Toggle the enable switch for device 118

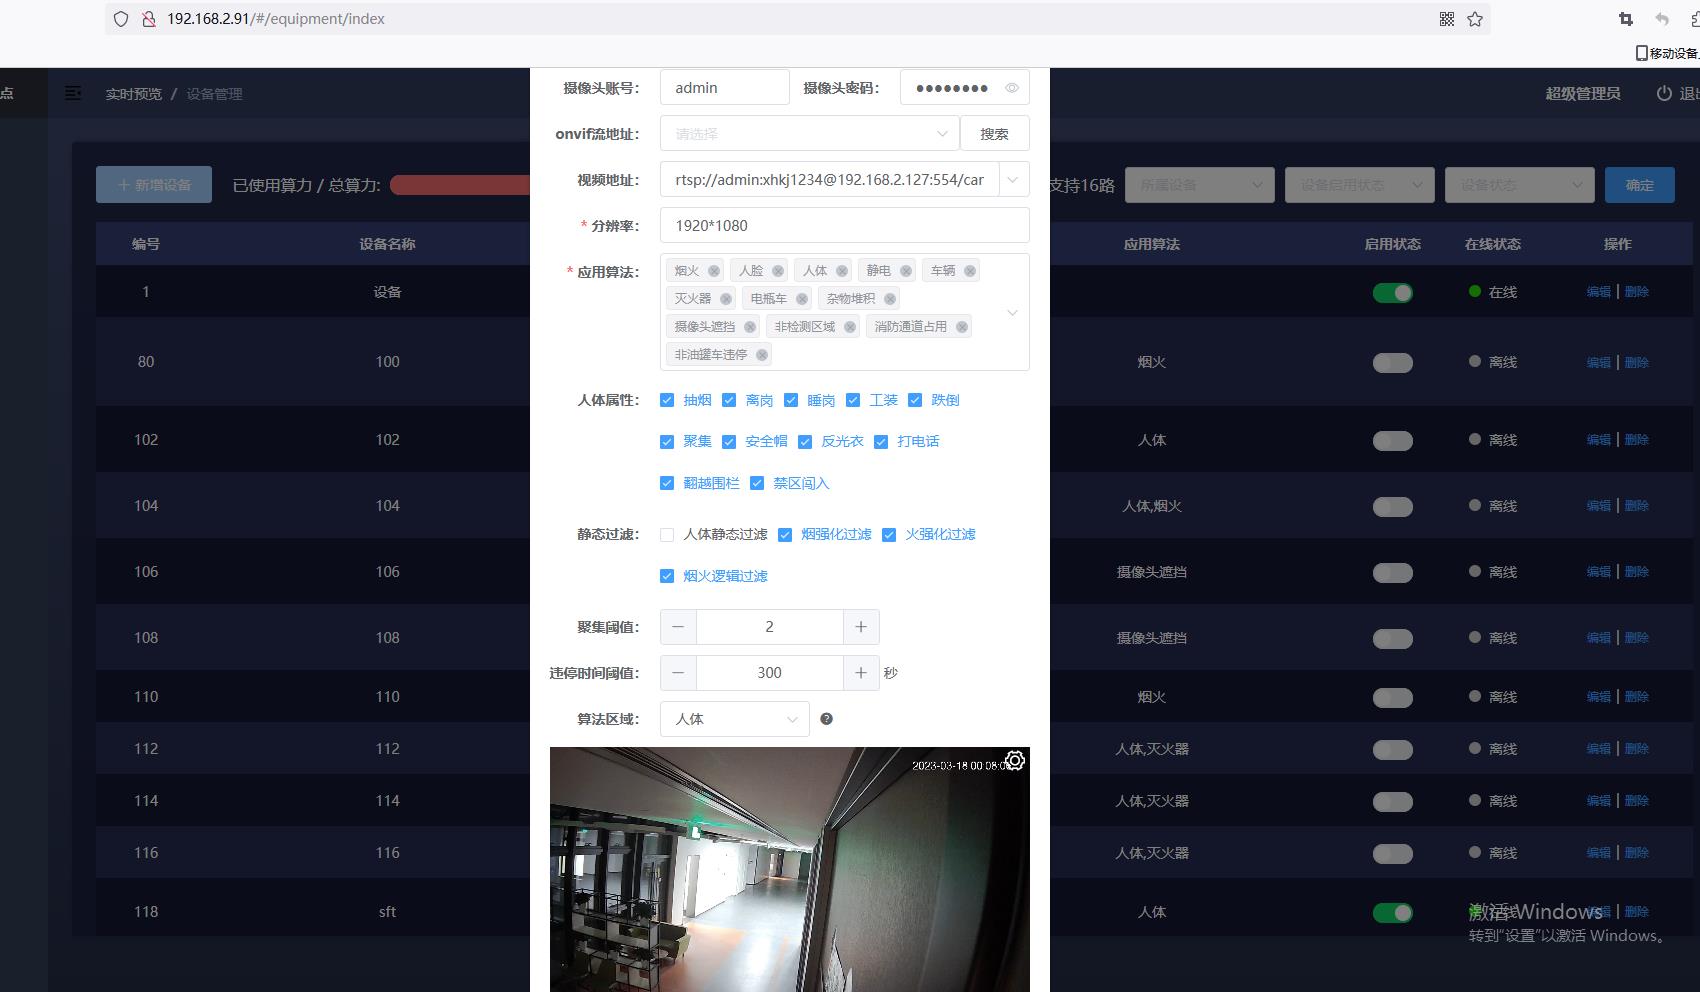pyautogui.click(x=1392, y=912)
